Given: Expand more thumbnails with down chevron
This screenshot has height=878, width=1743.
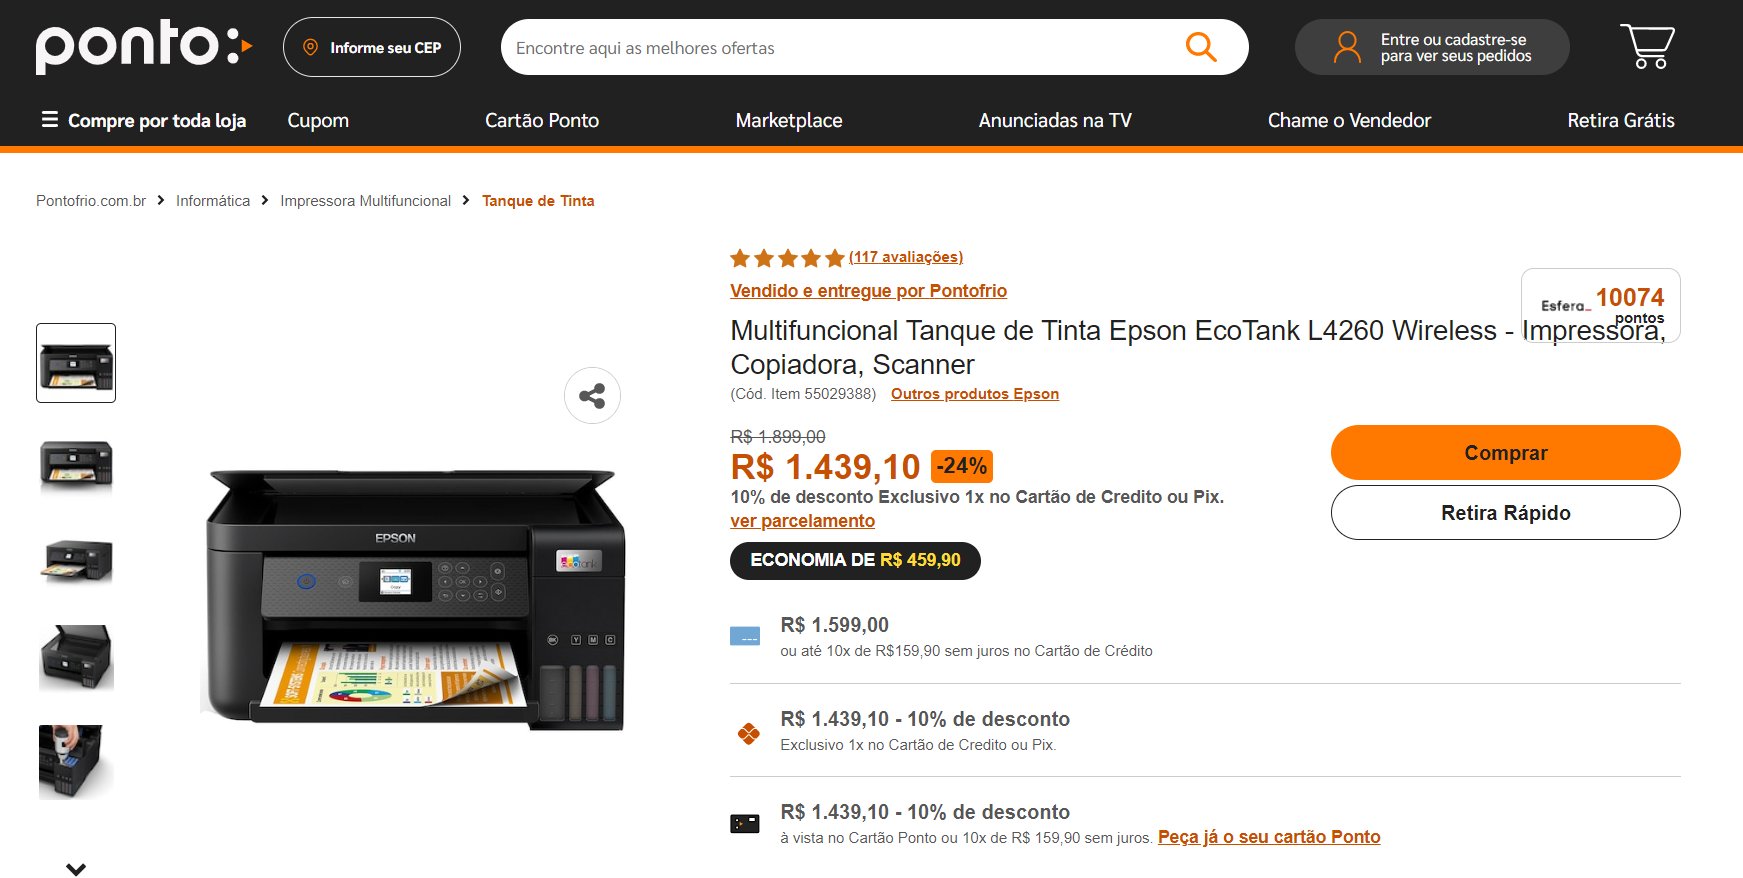Looking at the screenshot, I should [x=76, y=869].
